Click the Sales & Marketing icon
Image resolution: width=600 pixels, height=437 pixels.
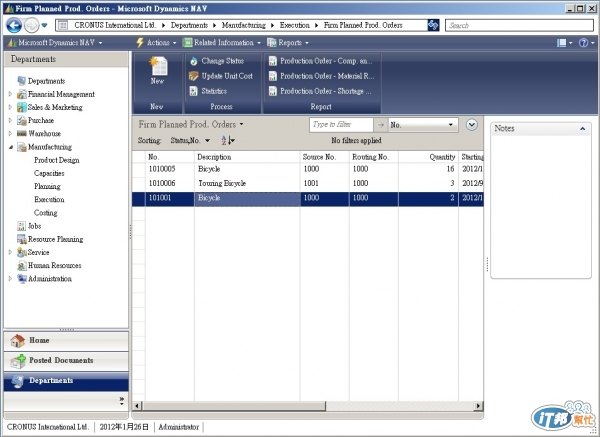[22, 107]
